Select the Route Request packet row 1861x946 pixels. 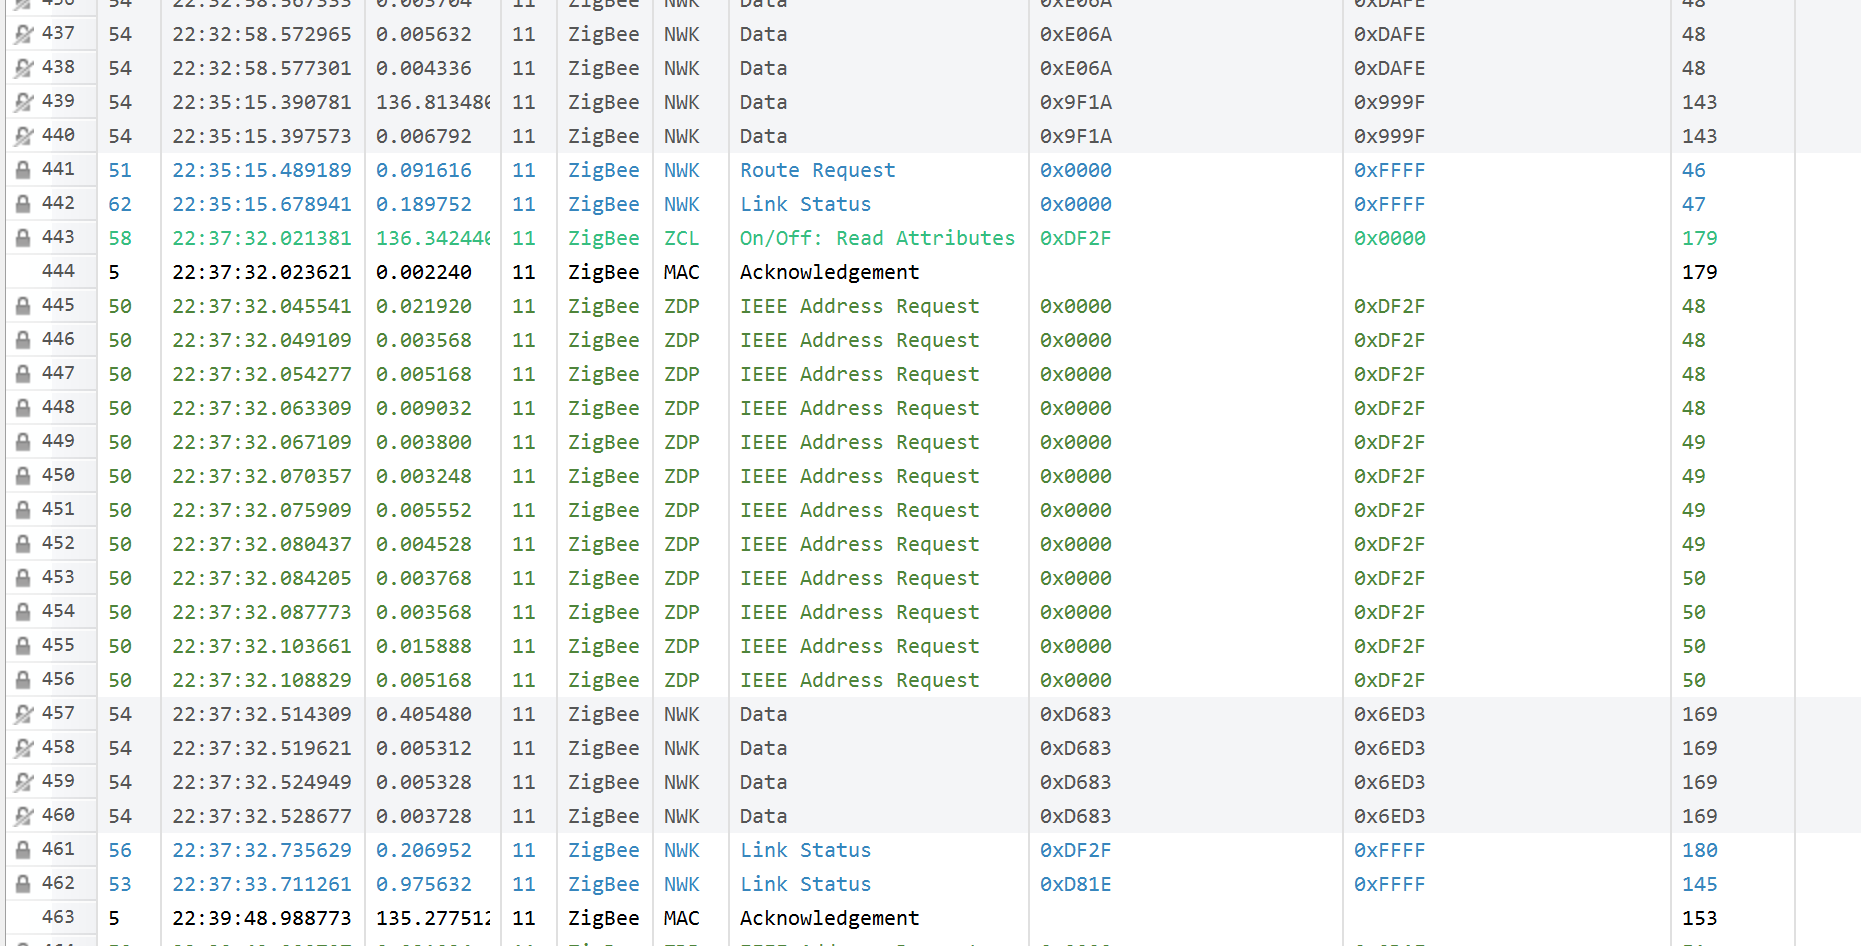817,171
